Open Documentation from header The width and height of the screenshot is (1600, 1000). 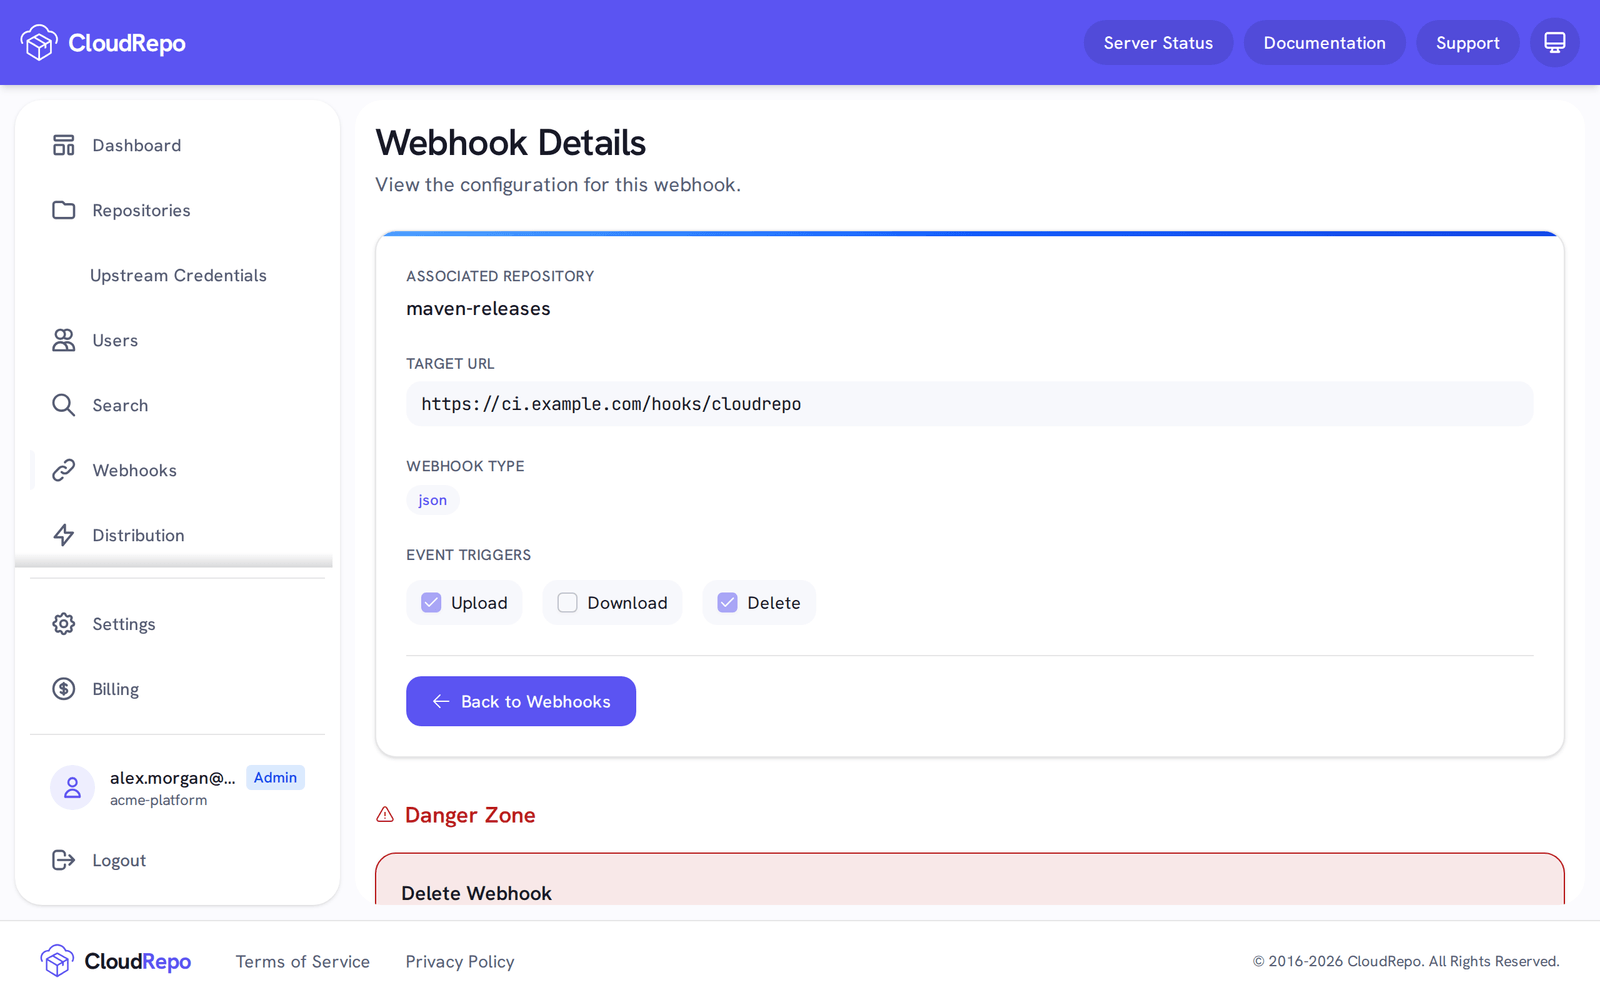coord(1324,43)
